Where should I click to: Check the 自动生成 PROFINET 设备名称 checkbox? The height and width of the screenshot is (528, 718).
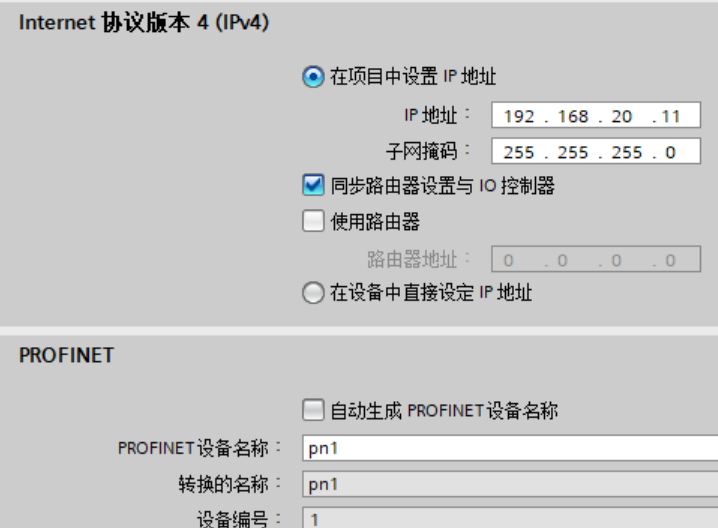coord(313,409)
